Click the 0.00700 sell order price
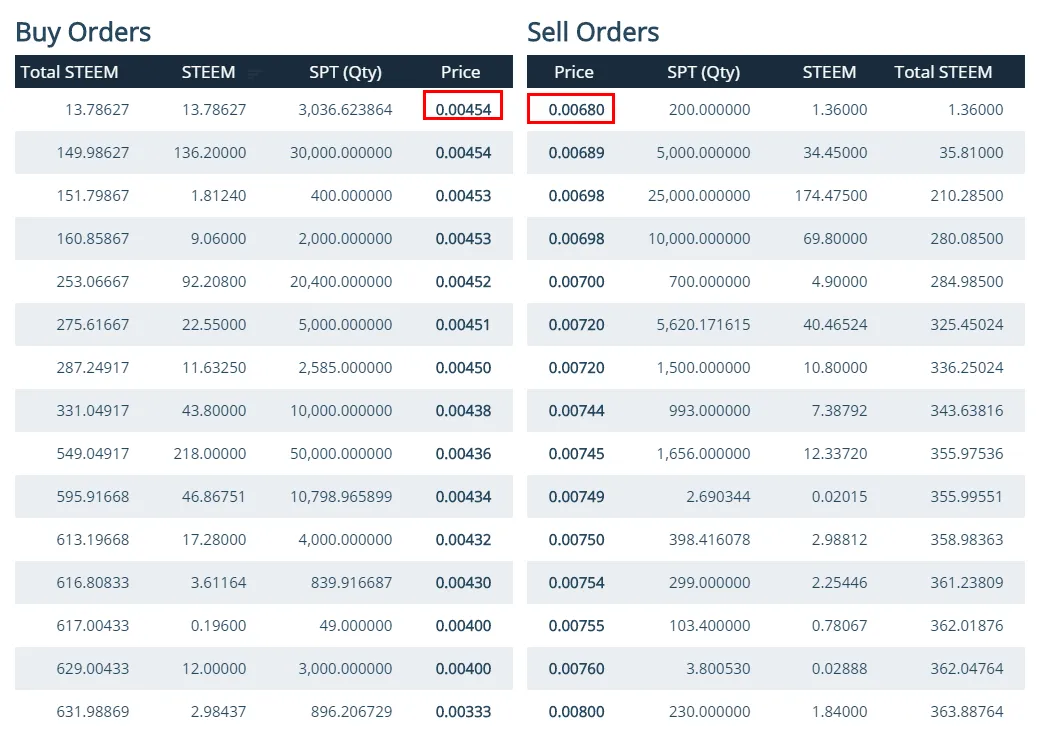 577,282
